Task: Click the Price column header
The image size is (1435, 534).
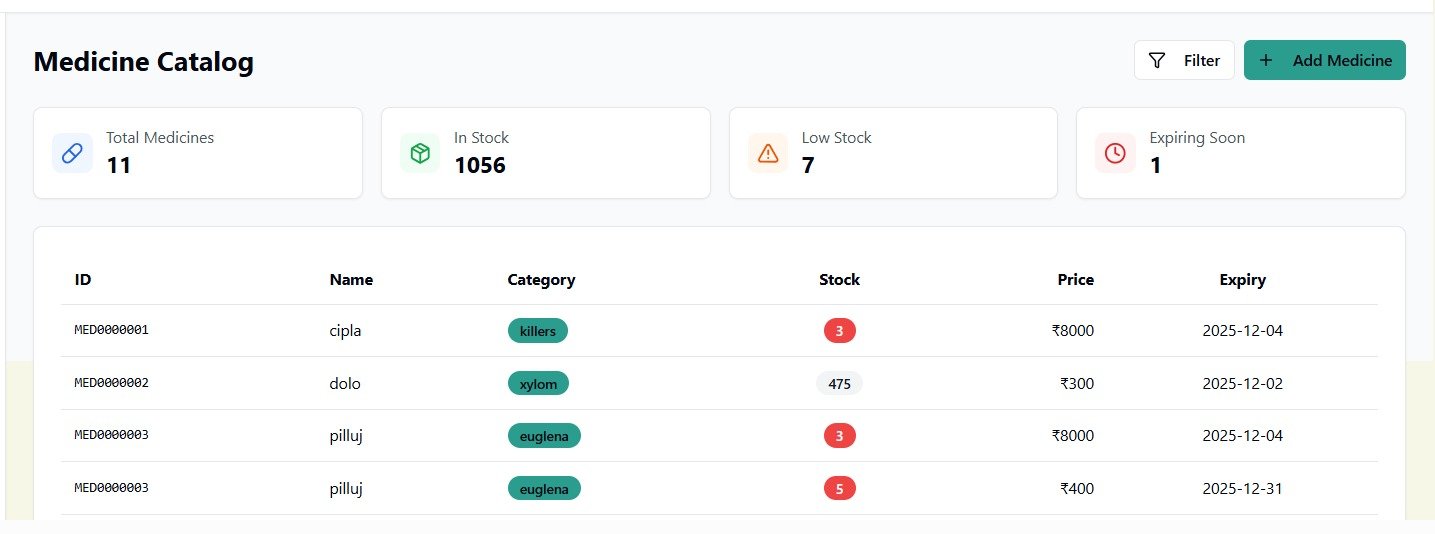Action: (1075, 280)
